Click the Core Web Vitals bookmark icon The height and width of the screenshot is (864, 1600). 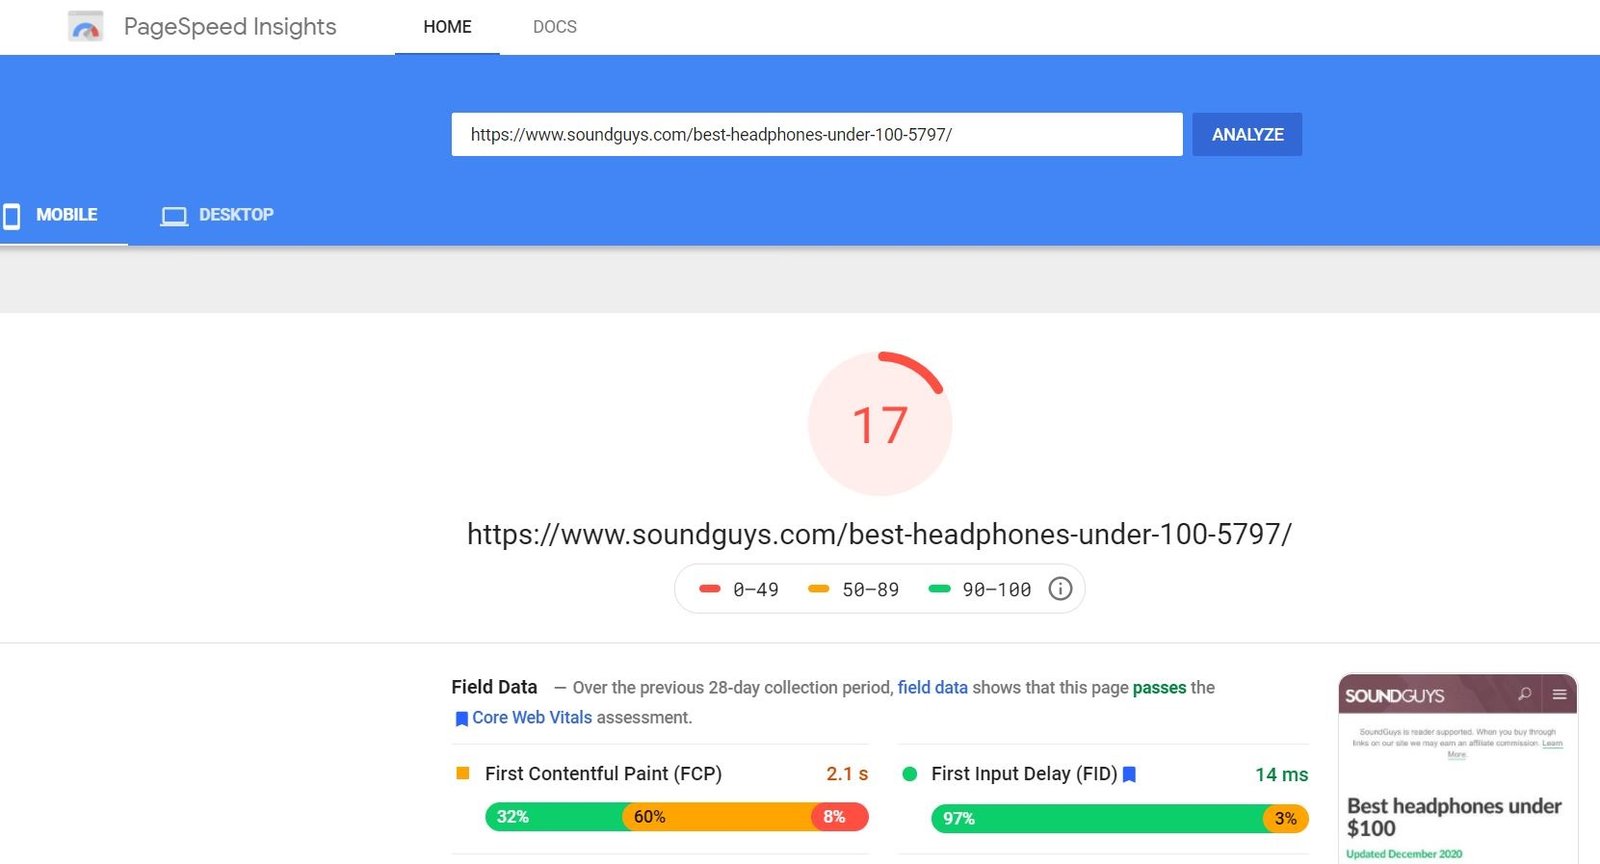click(x=461, y=719)
